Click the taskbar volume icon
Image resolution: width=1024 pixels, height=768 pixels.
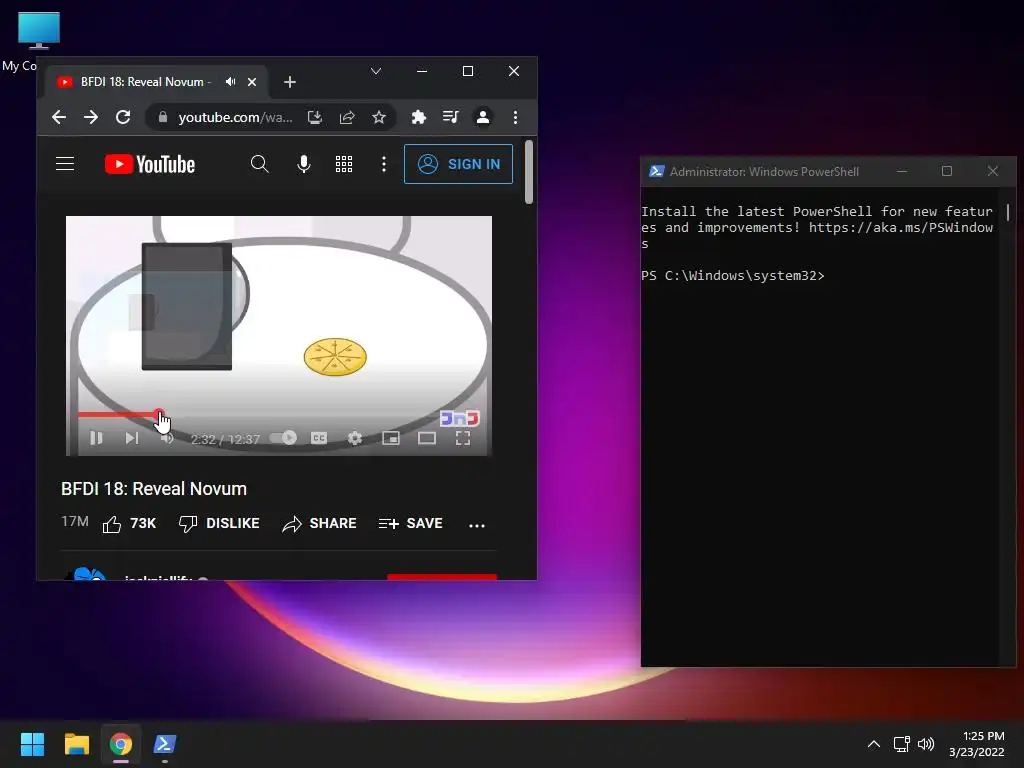coord(926,744)
